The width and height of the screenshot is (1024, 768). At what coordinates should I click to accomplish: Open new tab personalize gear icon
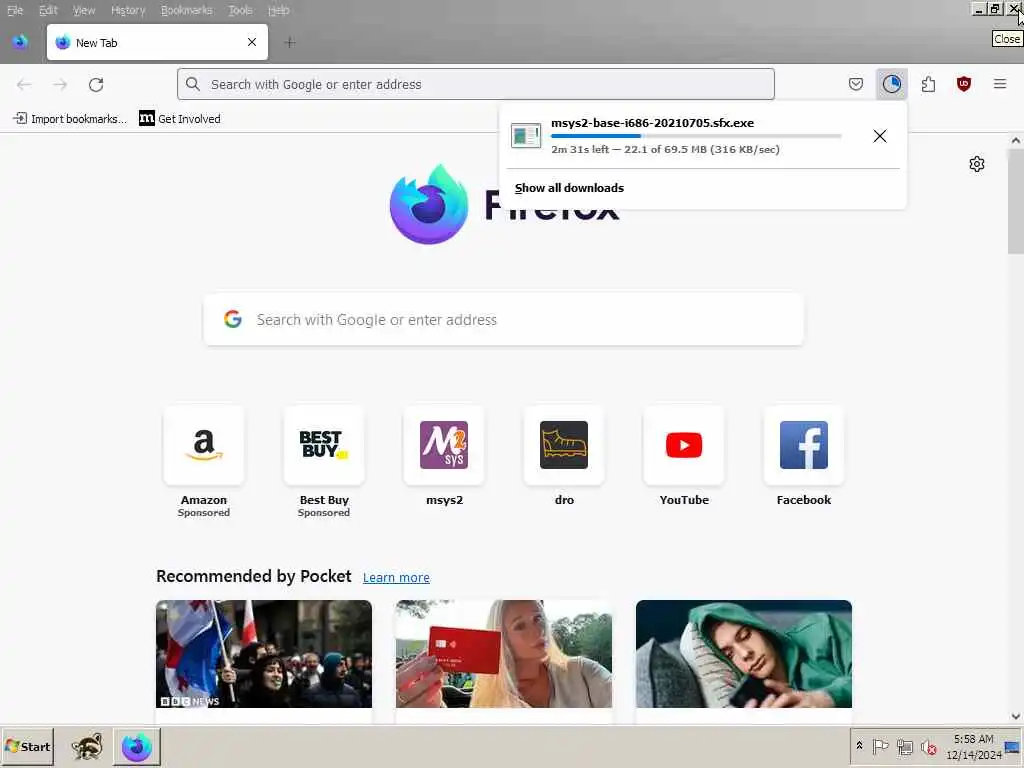977,164
